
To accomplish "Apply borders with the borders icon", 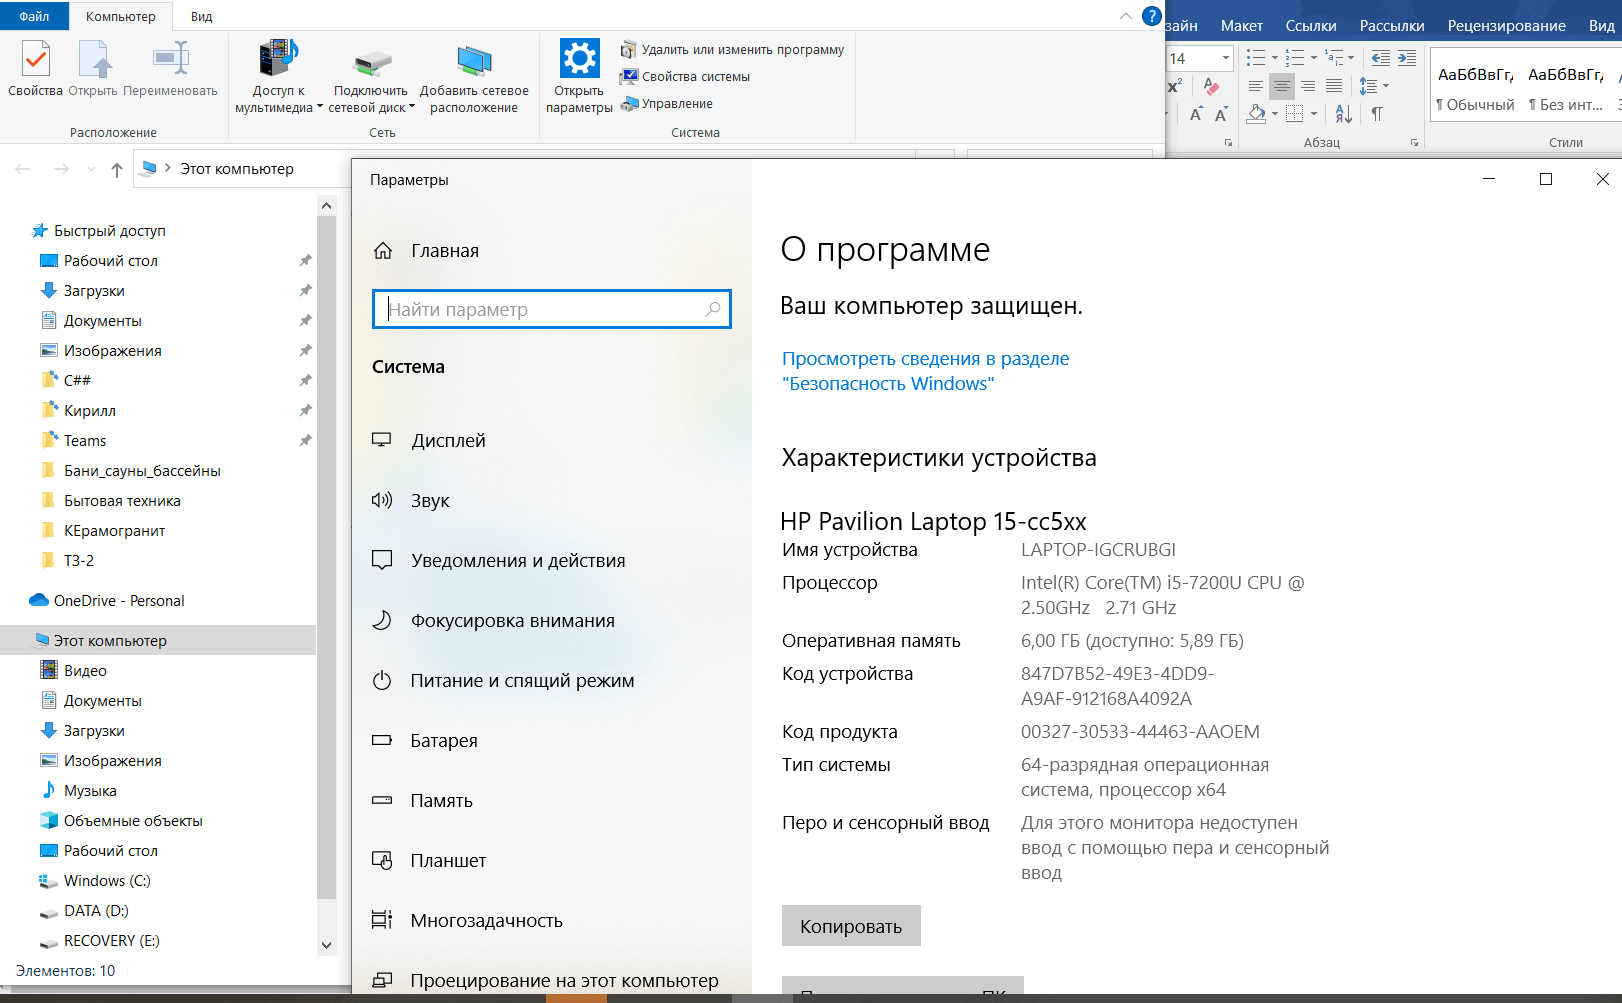I will pos(1294,114).
